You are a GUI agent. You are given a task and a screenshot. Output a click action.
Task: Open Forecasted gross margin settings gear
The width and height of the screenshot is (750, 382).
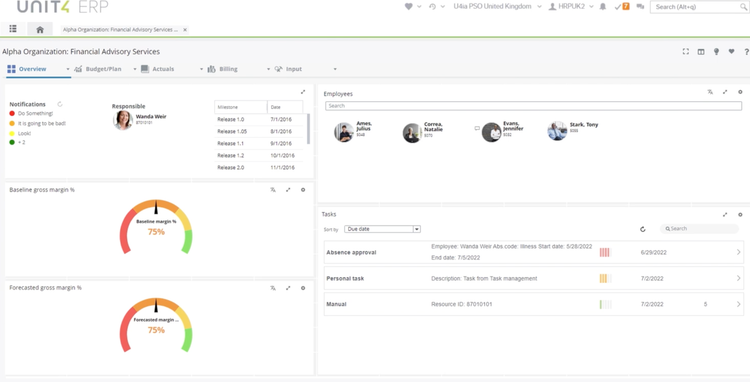[x=303, y=288]
